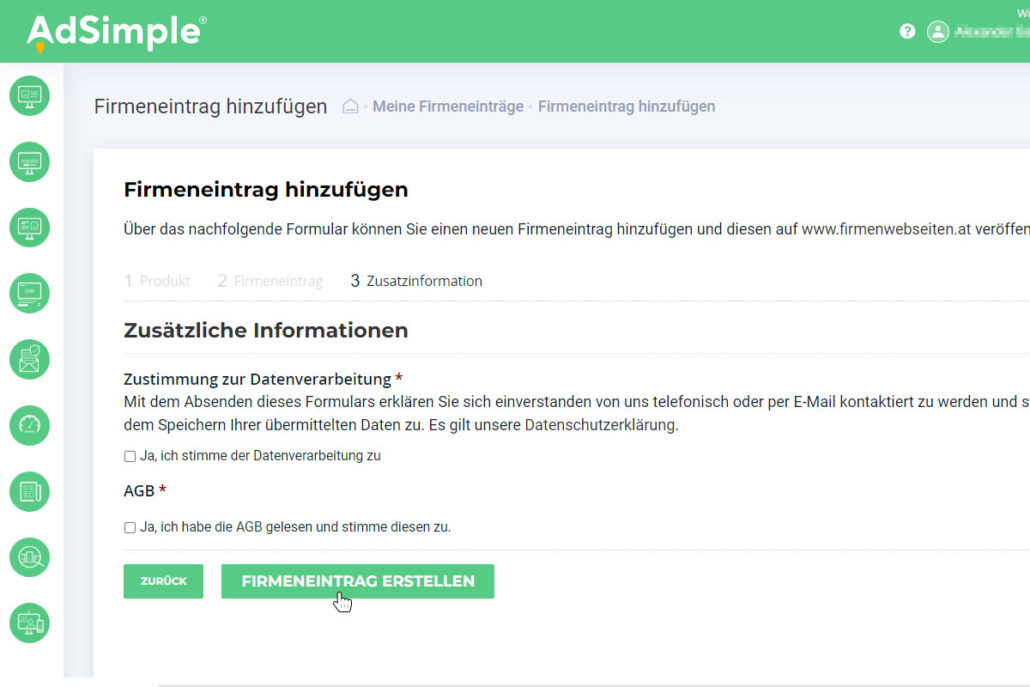Switch to step '2 Firmeneintrag'
This screenshot has height=687, width=1030.
point(270,281)
